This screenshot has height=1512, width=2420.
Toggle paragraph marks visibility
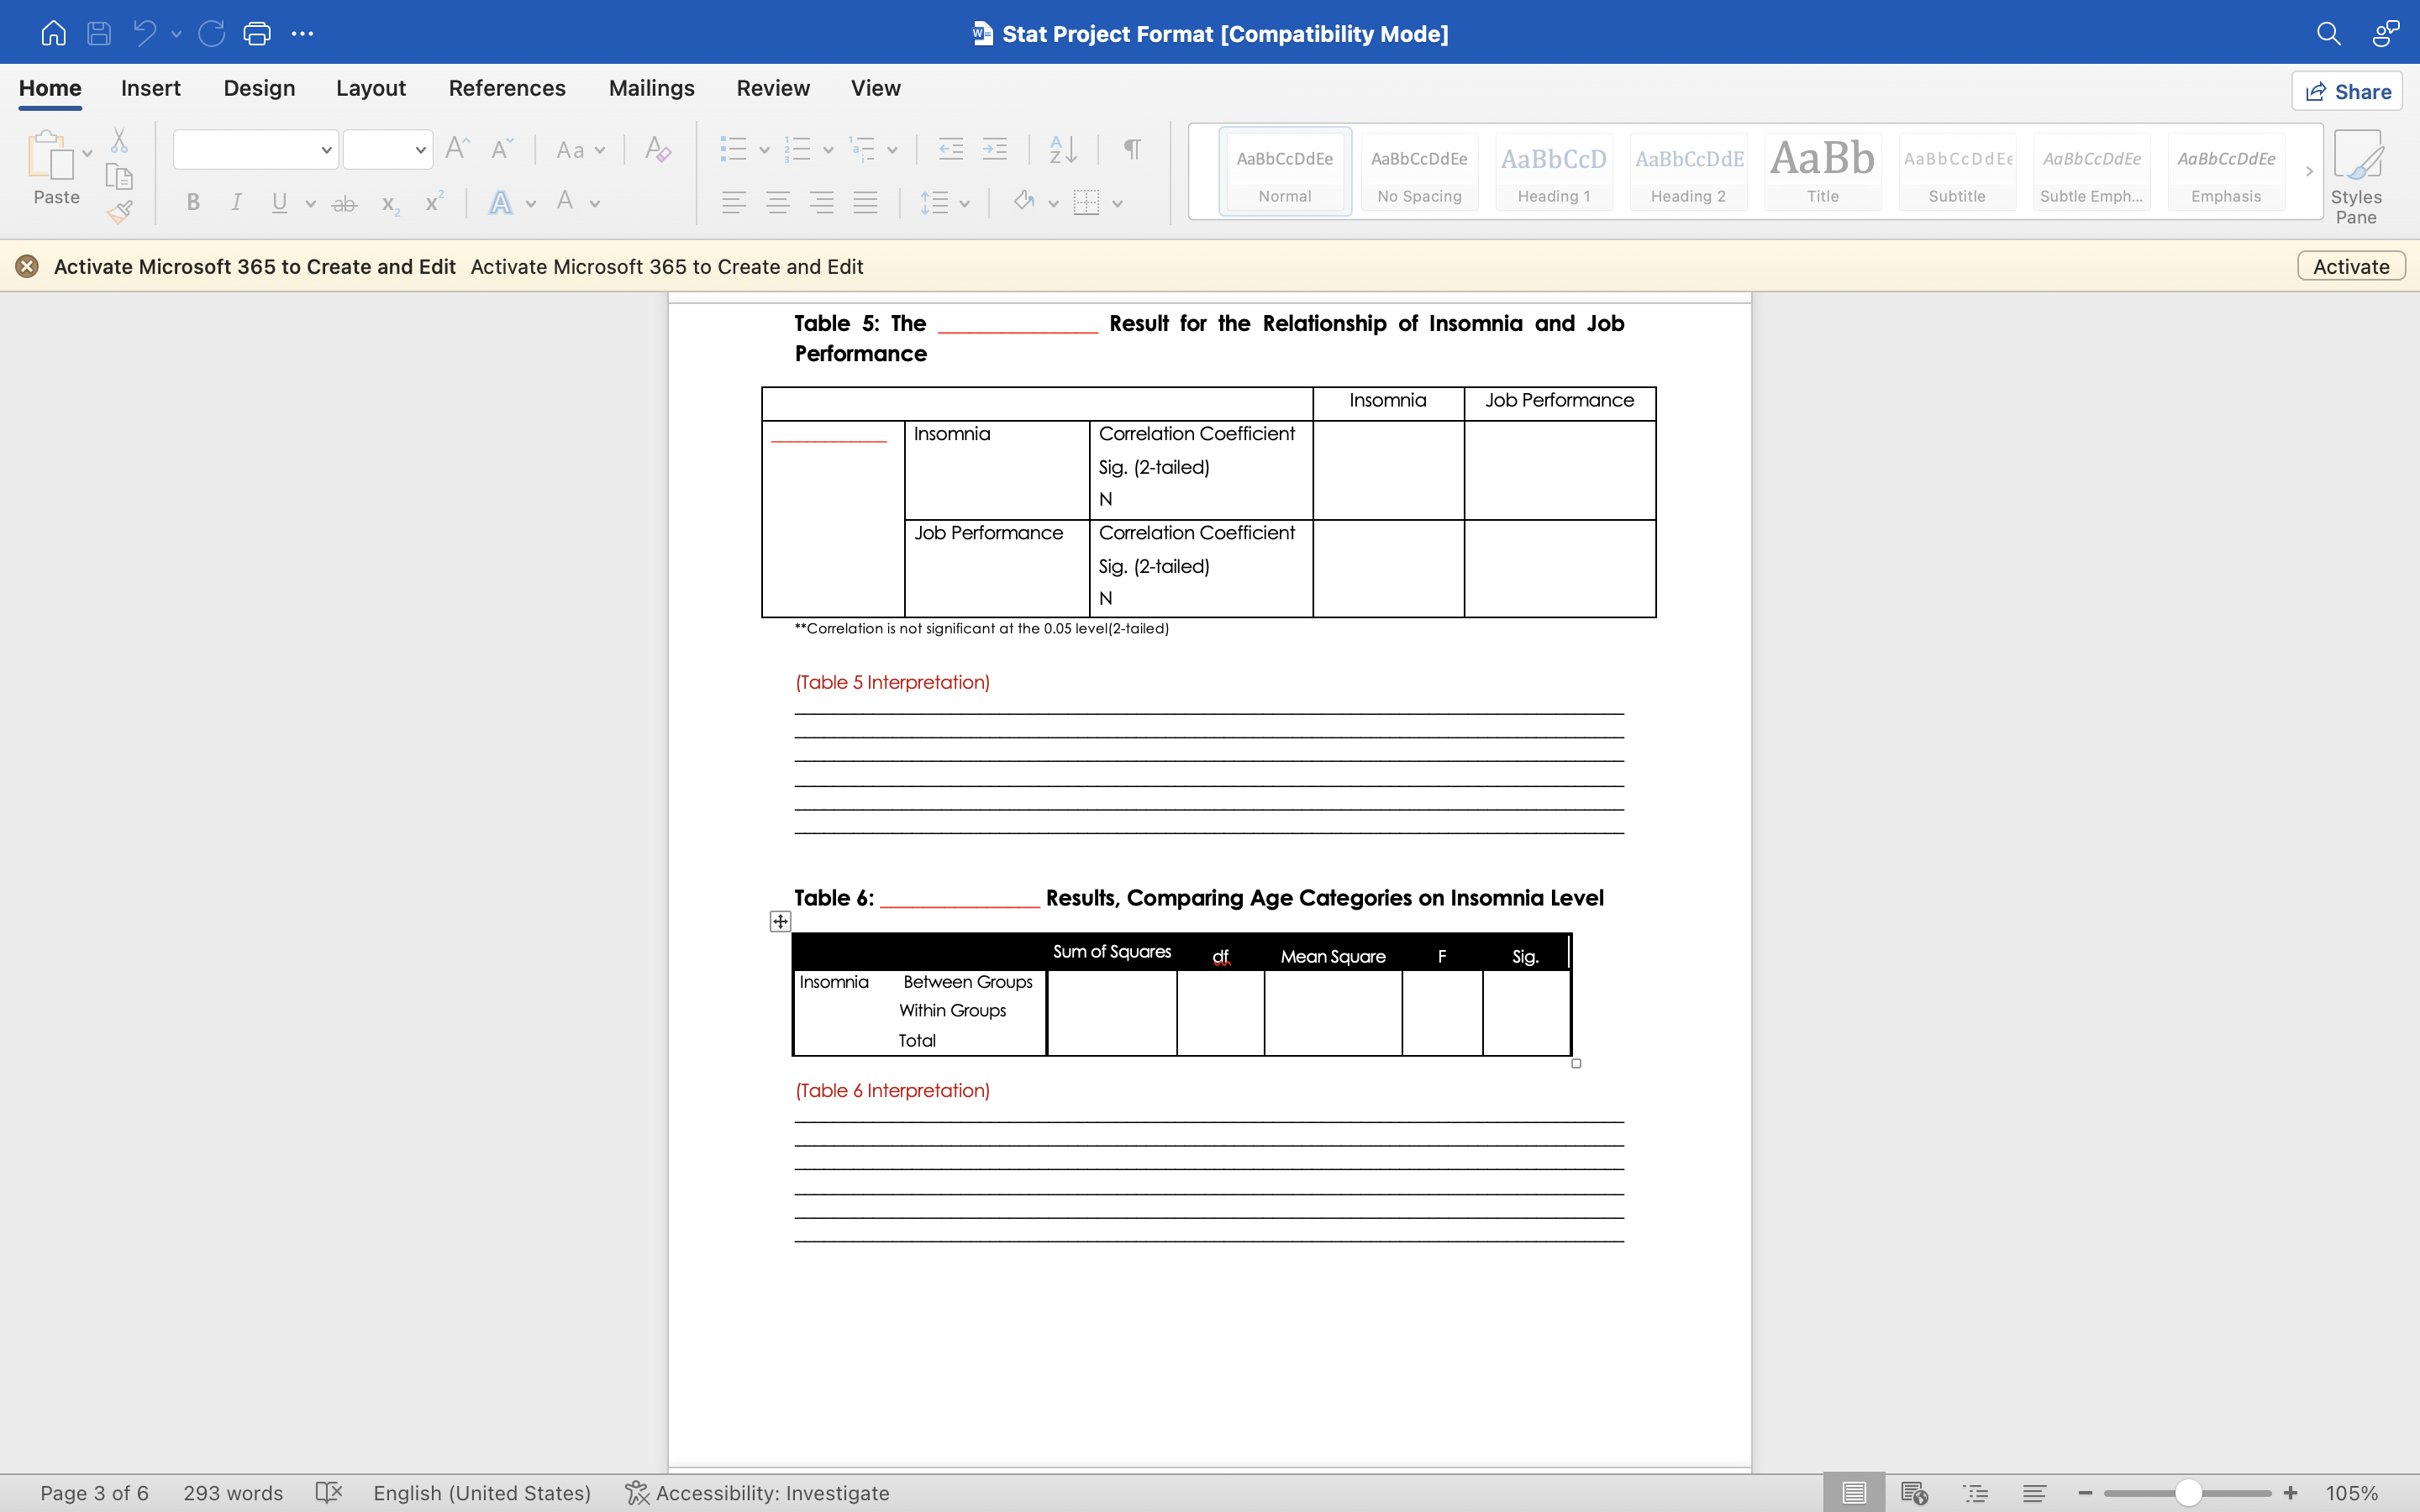coord(1131,148)
